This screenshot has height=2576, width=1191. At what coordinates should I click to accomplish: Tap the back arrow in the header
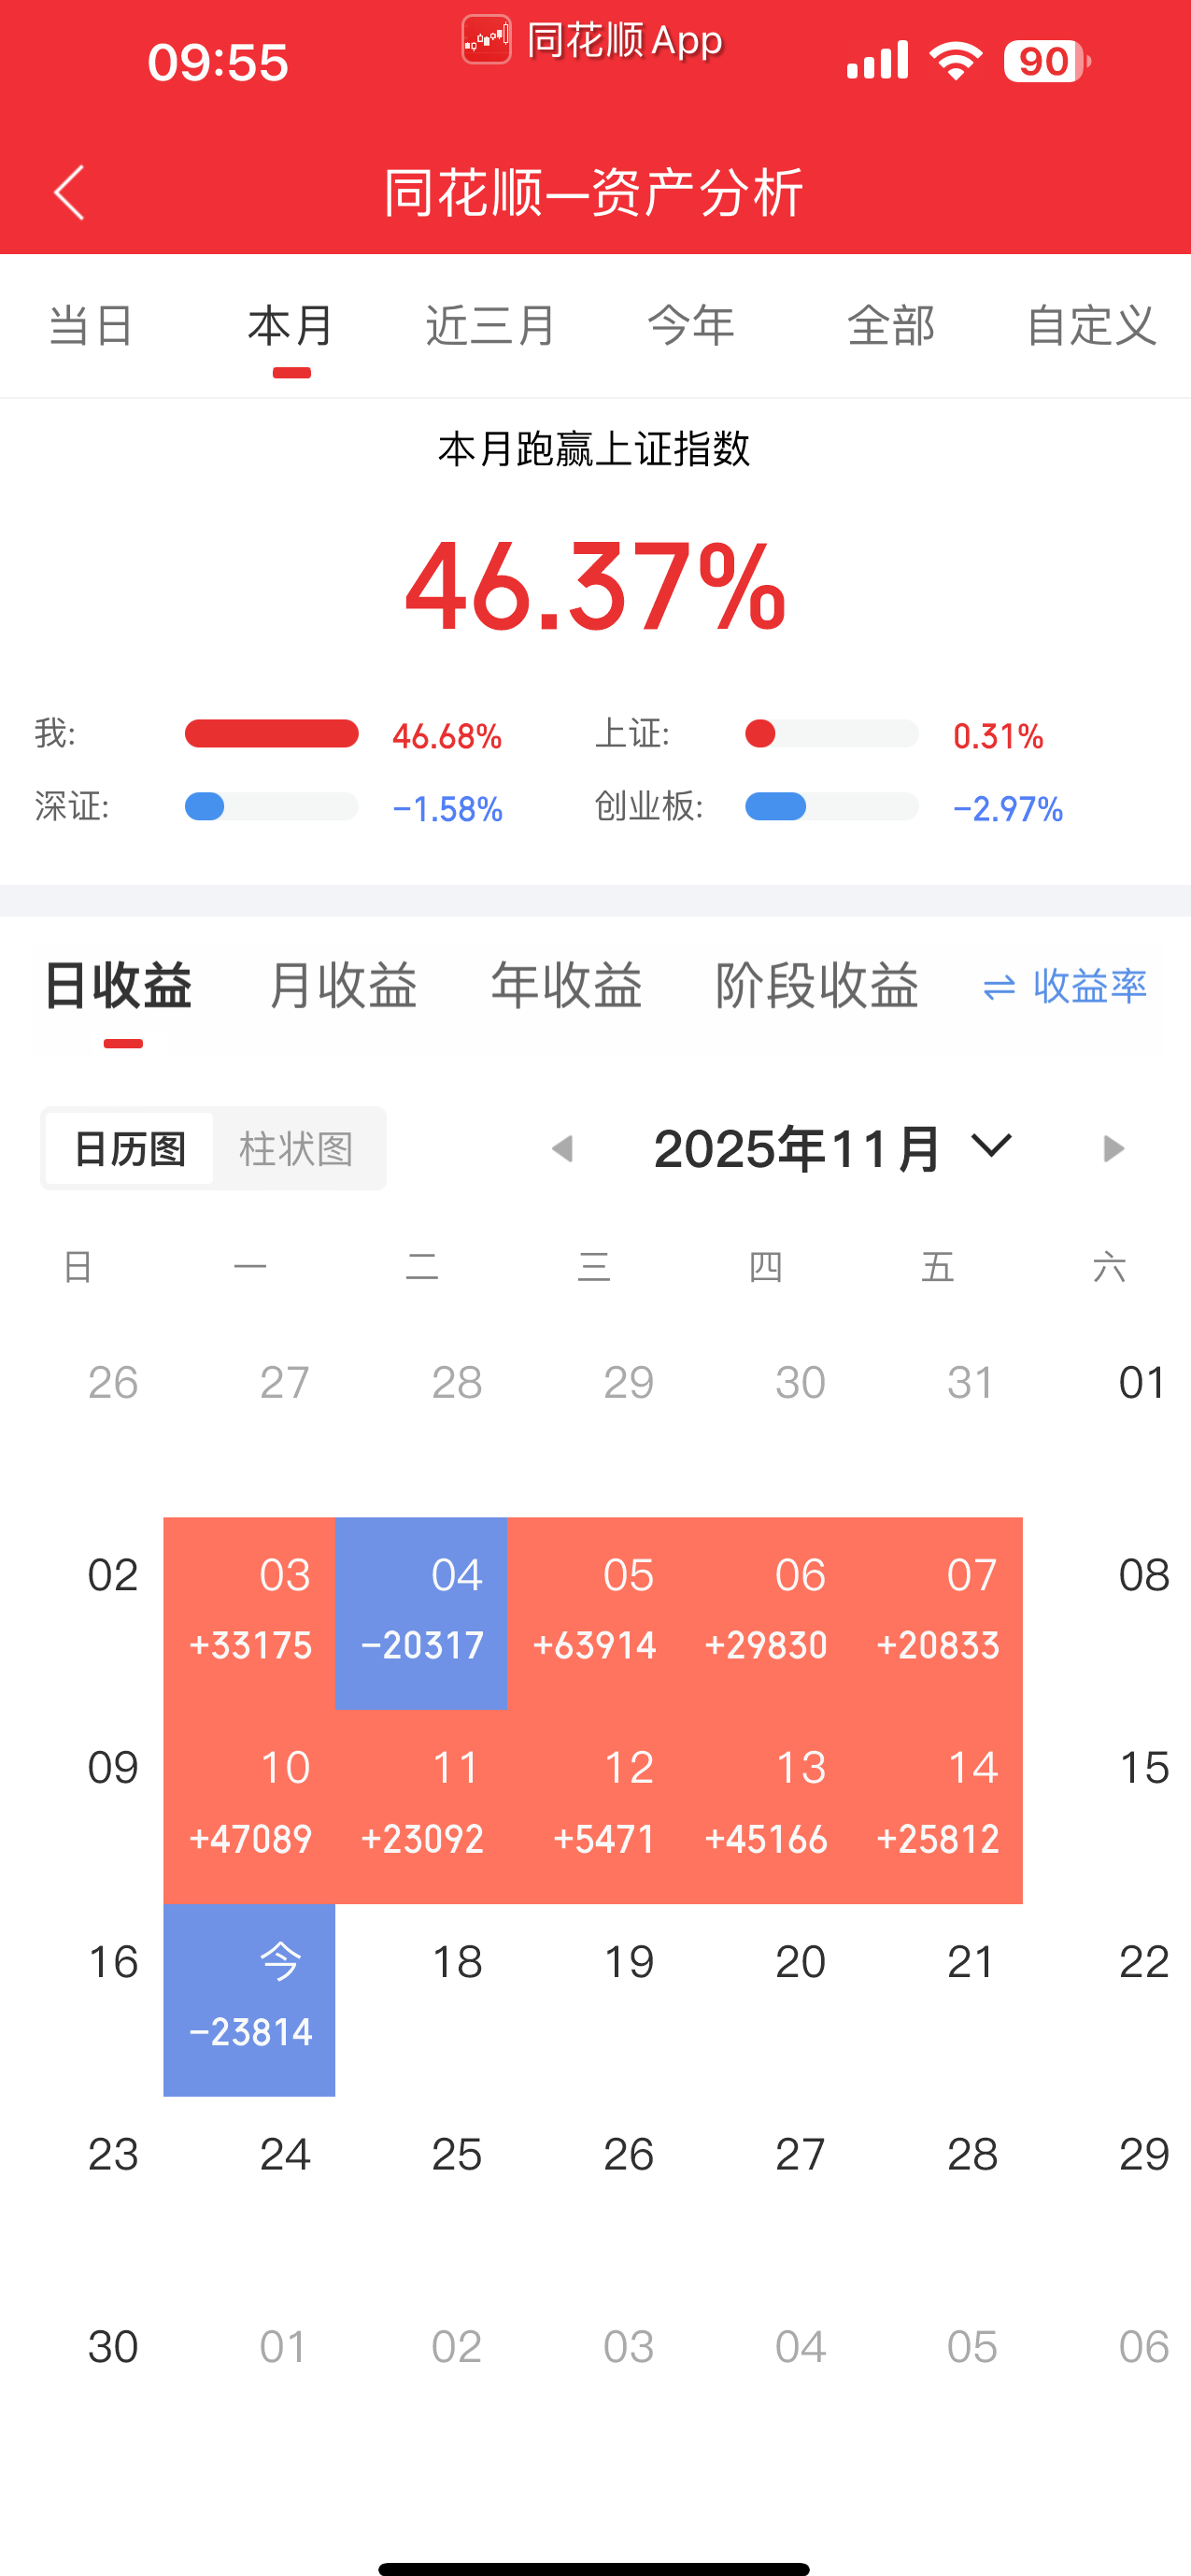tap(69, 192)
